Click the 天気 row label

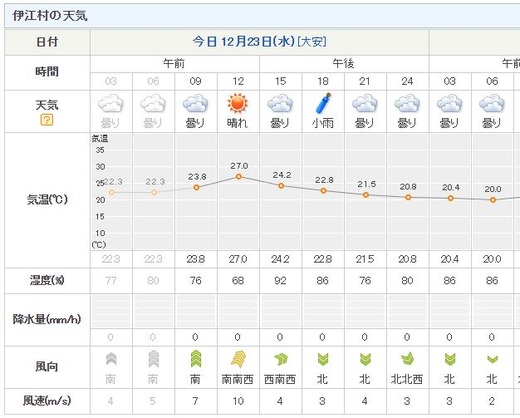pyautogui.click(x=47, y=105)
